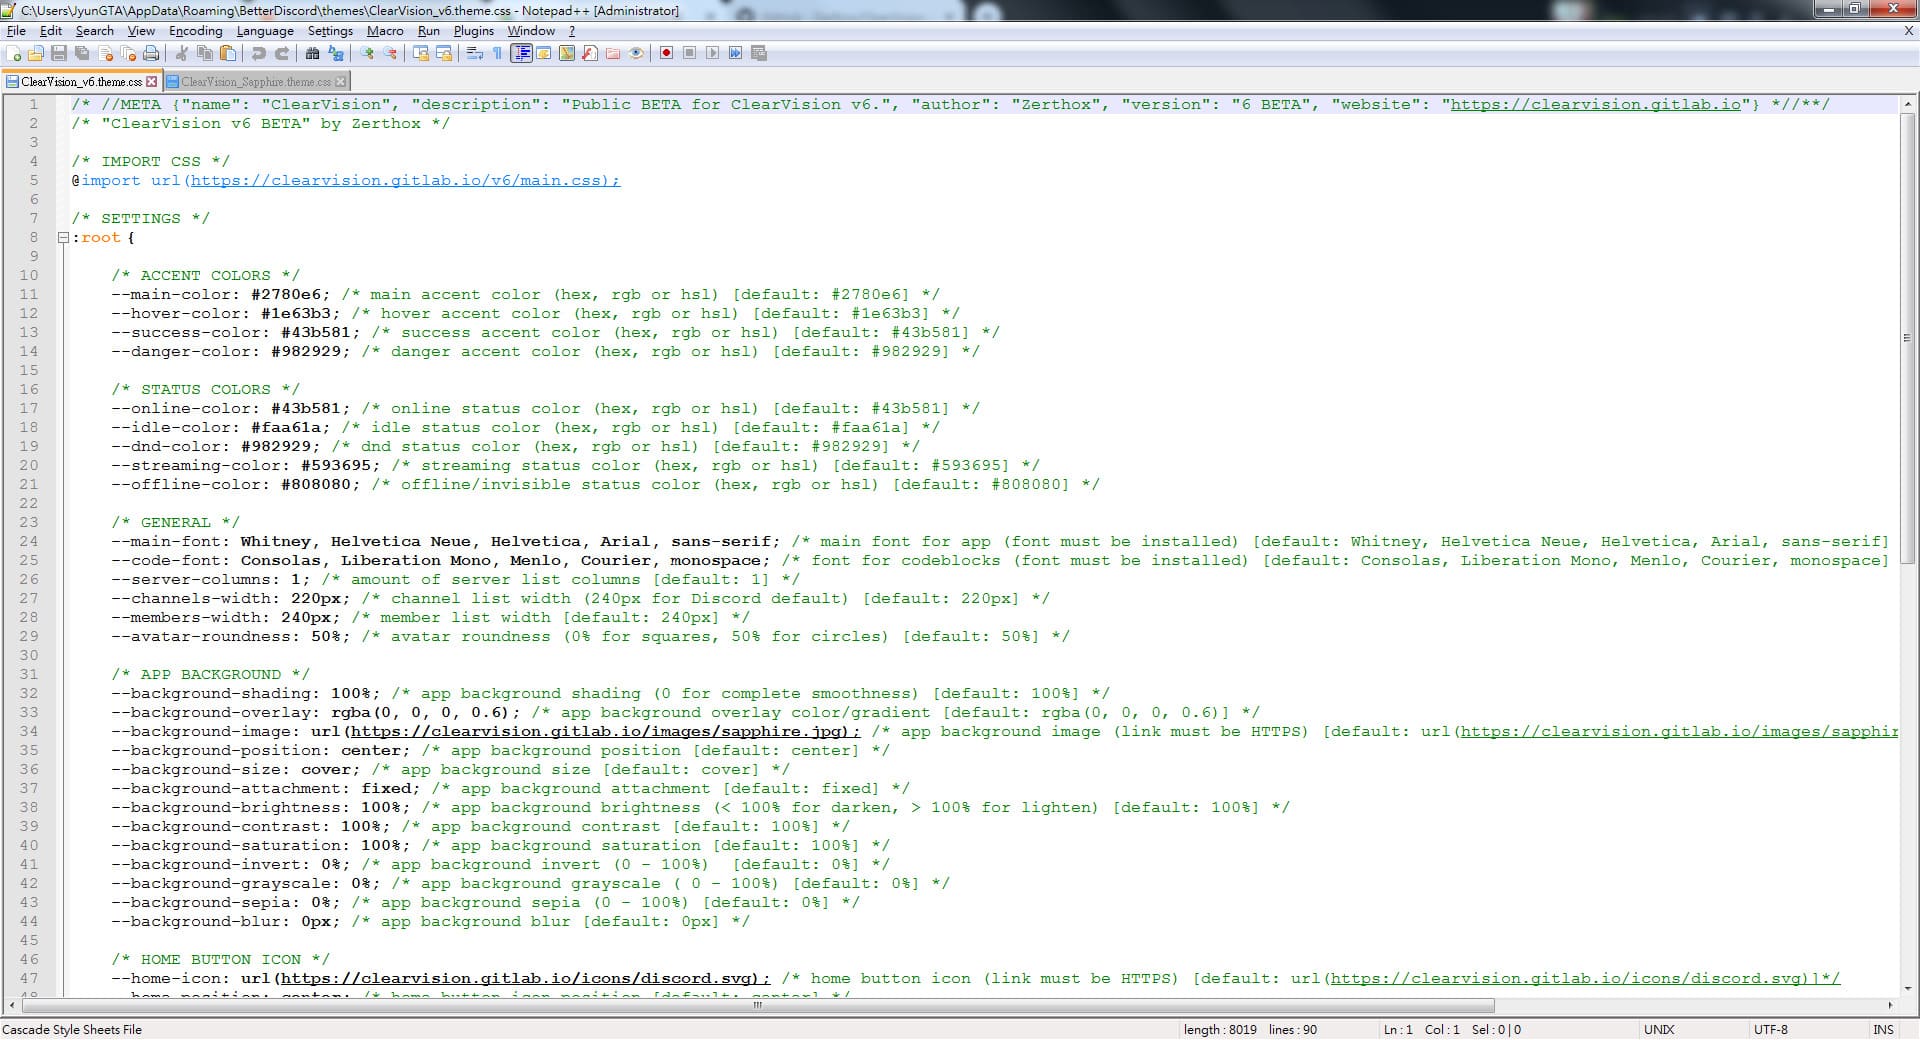Paste clipboard with the Paste icon
This screenshot has width=1920, height=1040.
pos(228,53)
